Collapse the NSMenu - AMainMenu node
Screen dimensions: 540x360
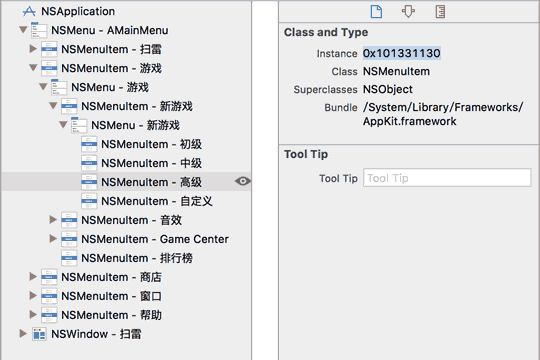point(23,30)
